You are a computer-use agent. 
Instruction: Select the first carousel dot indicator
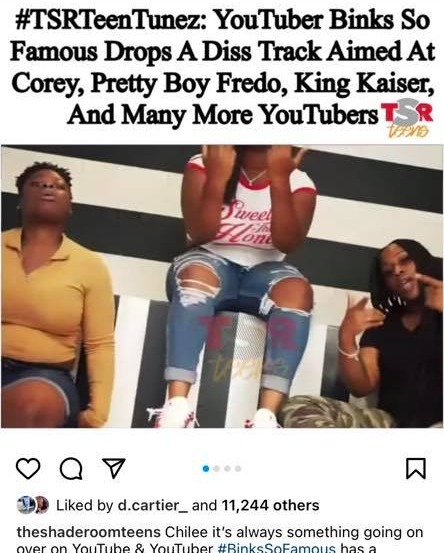206,468
